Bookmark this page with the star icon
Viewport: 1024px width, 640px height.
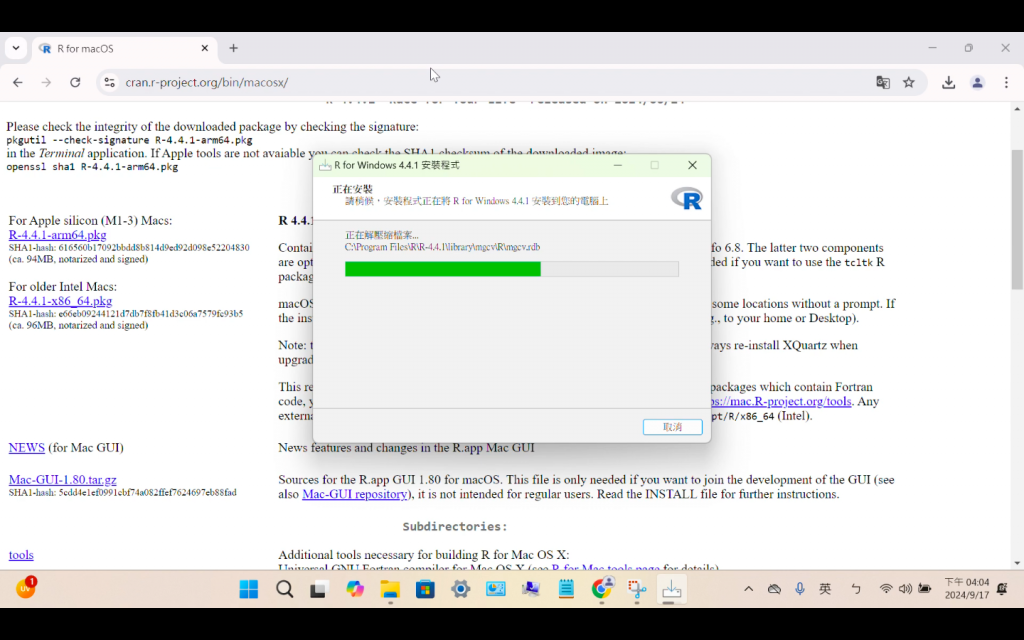coord(909,82)
